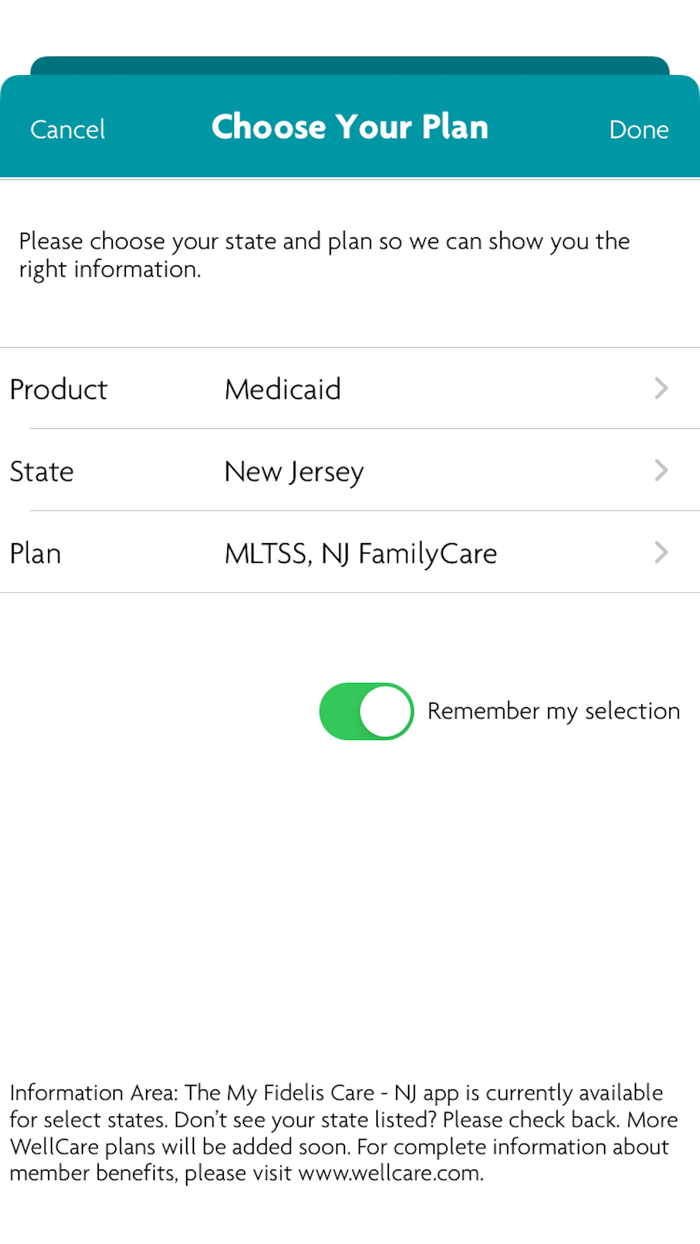Choose the New Jersey state value

tap(293, 471)
